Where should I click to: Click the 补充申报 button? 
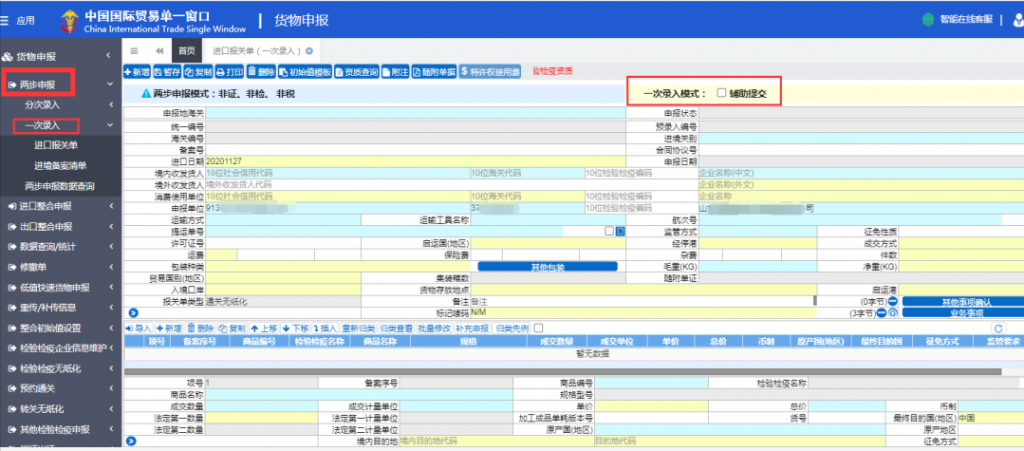coord(472,328)
